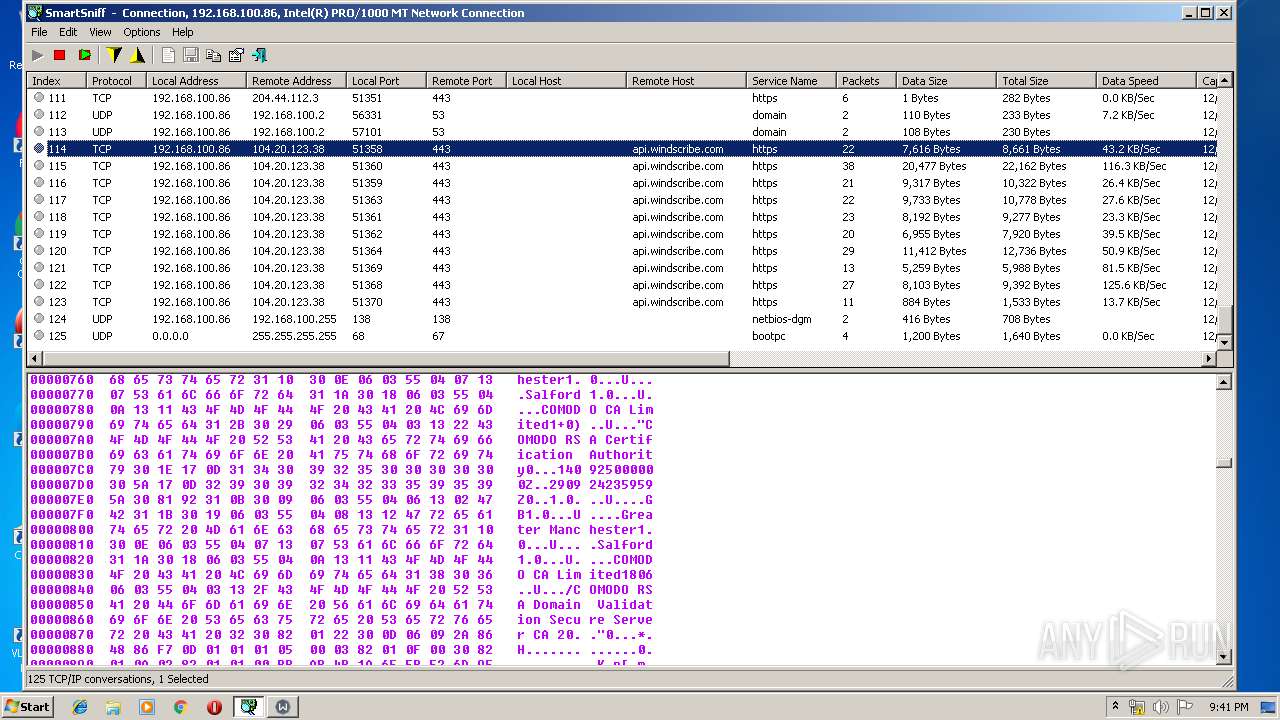Open display filter icon
This screenshot has width=1280, height=720.
tap(138, 55)
